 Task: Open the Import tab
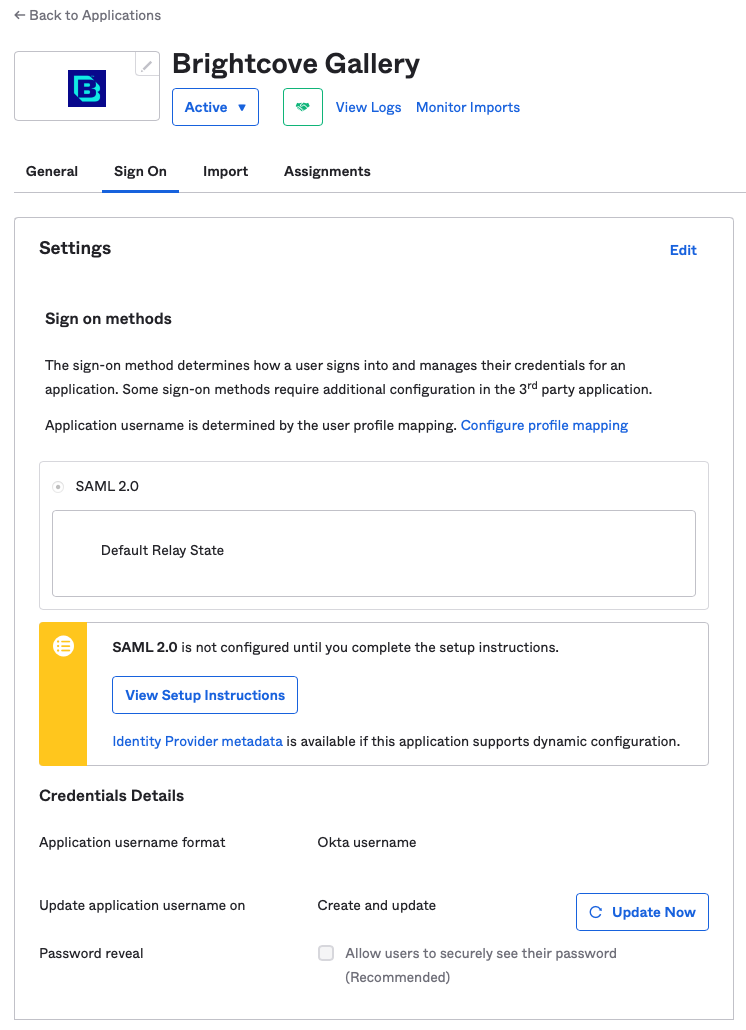click(x=225, y=171)
